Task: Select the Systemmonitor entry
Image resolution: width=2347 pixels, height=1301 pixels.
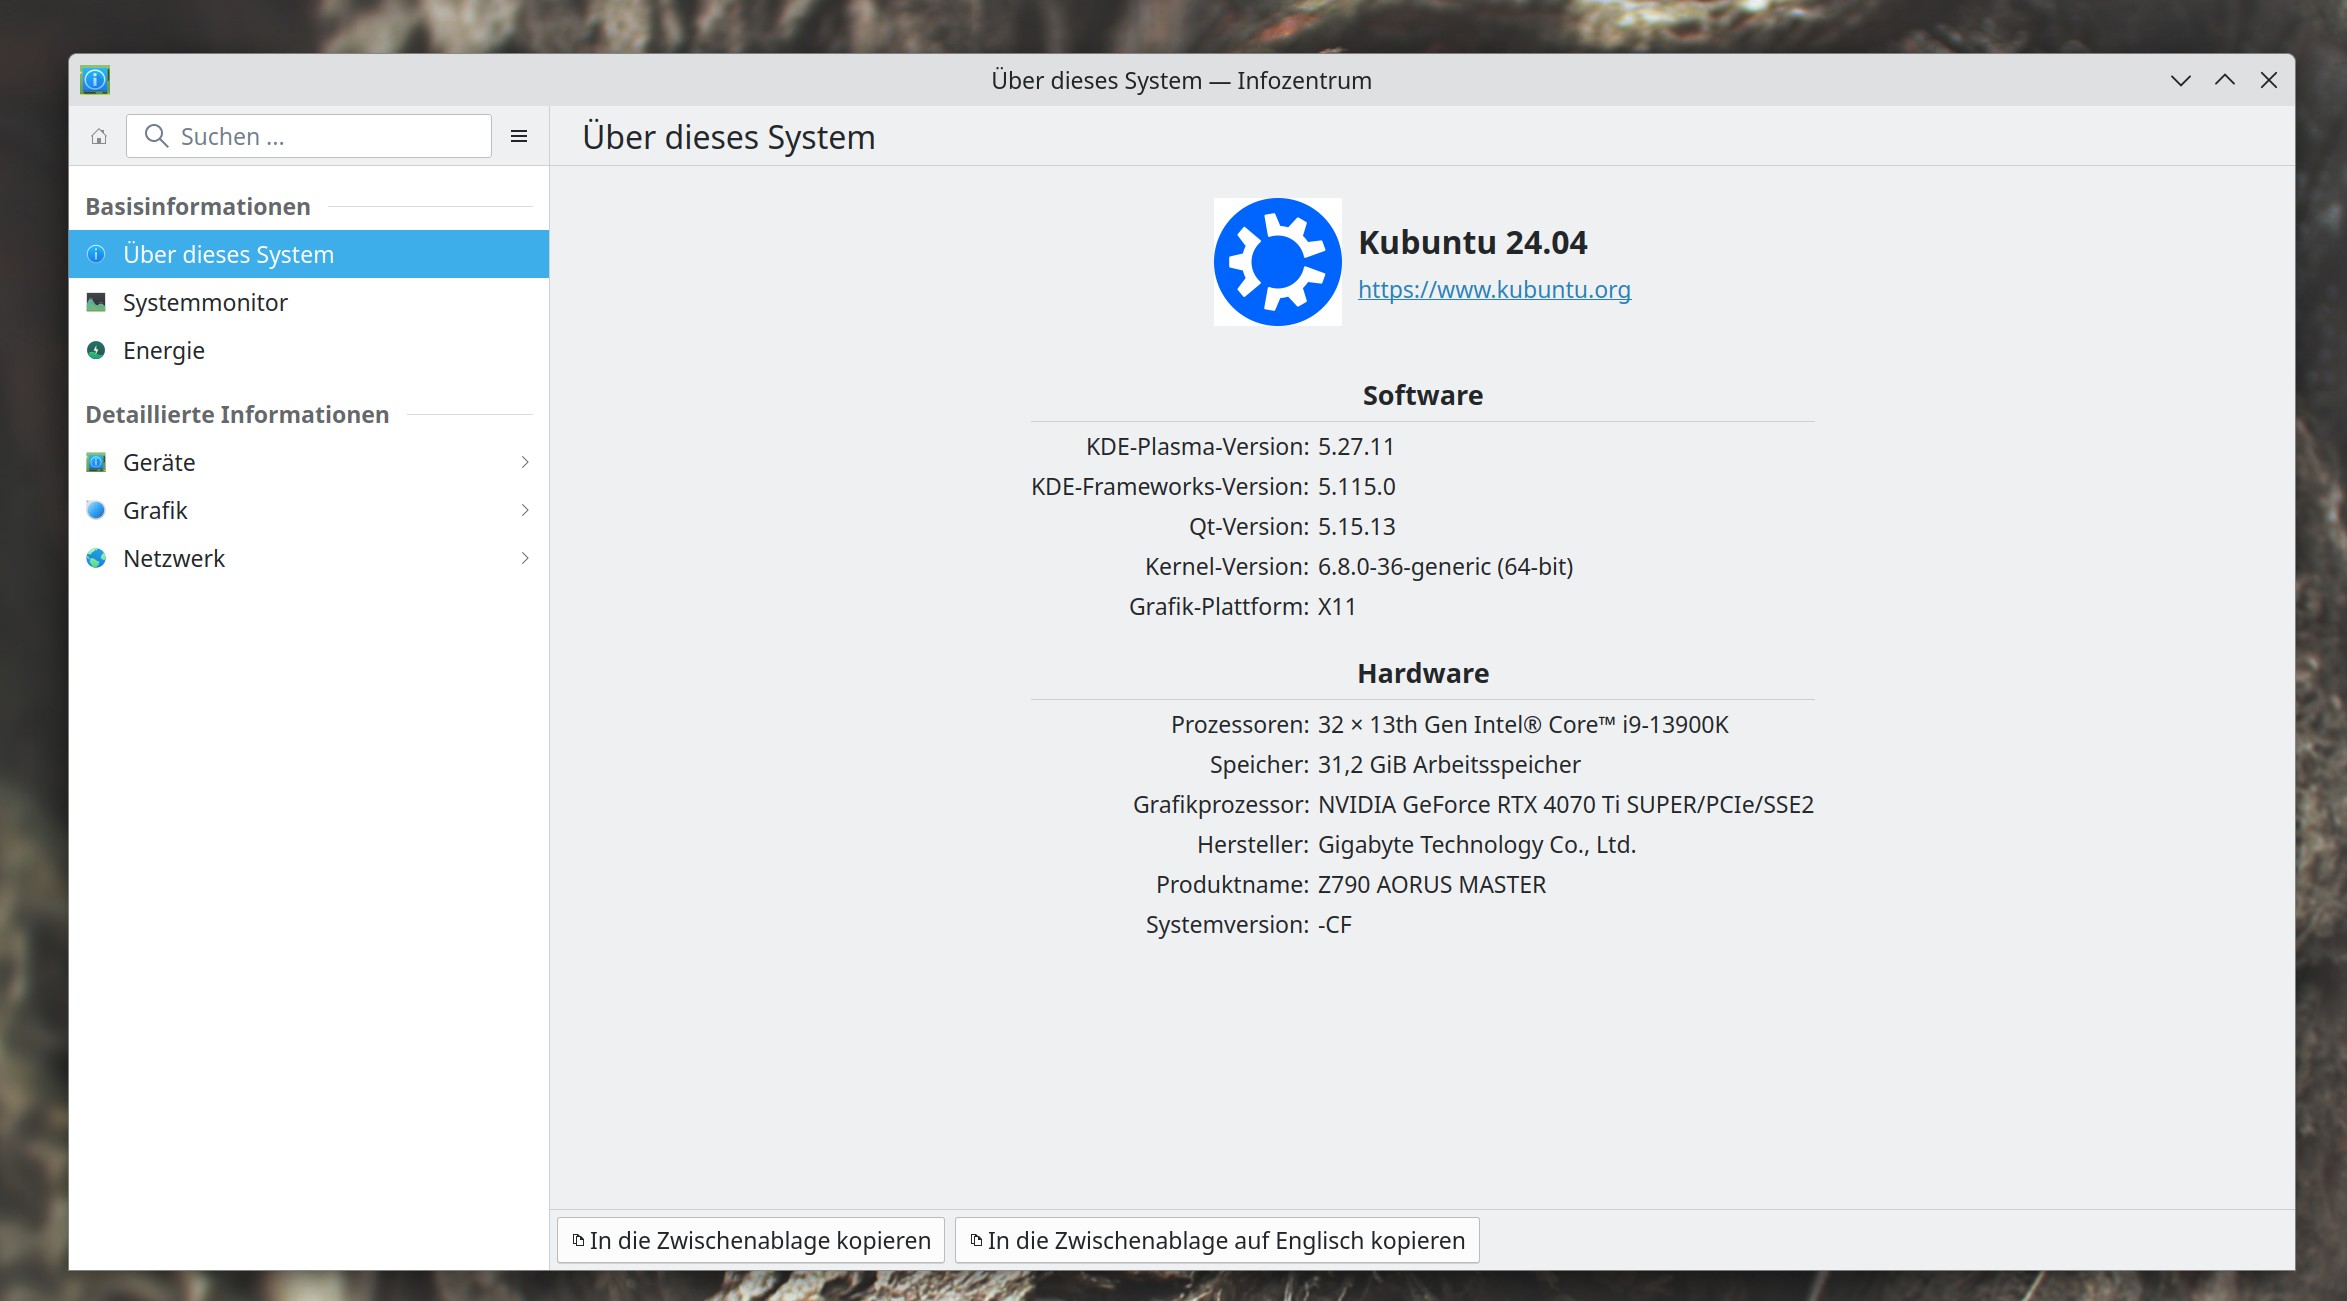Action: click(205, 303)
